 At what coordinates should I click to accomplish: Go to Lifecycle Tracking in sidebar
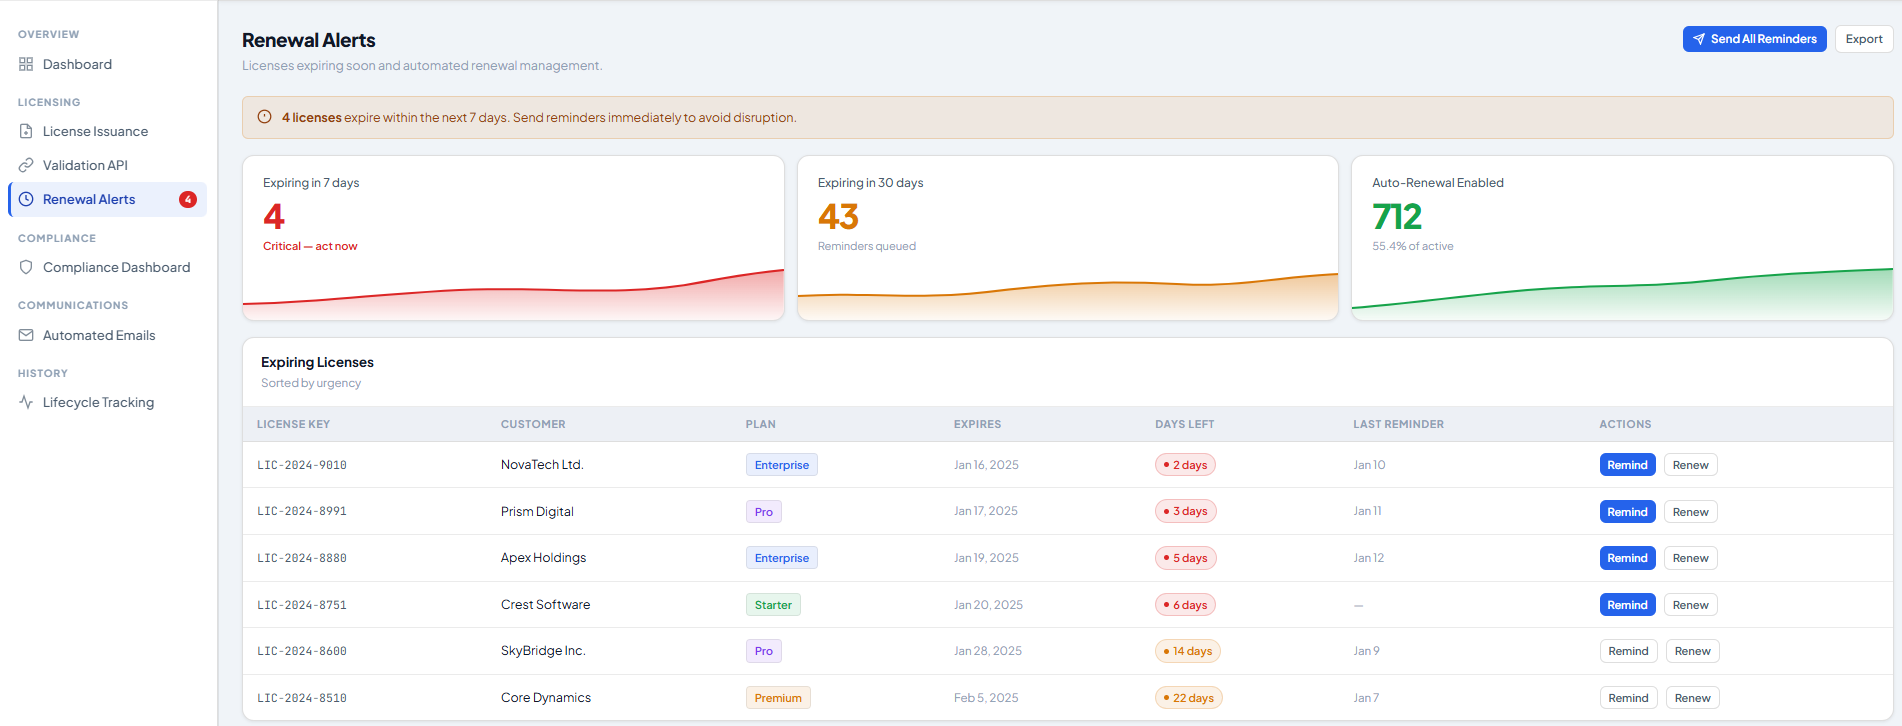tap(98, 402)
